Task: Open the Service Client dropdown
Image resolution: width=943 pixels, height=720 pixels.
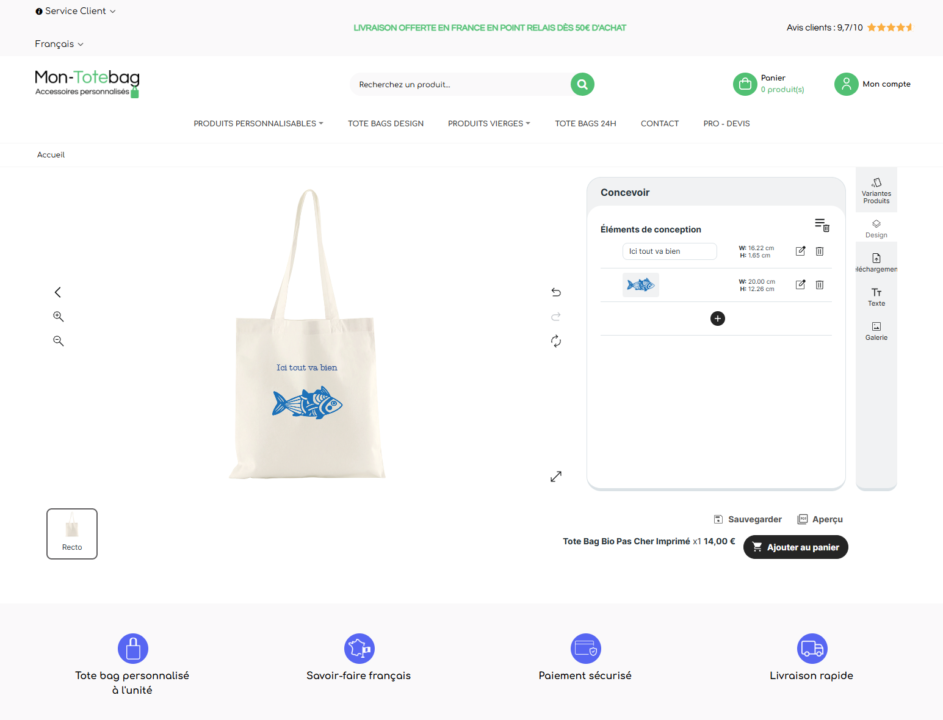Action: [x=76, y=11]
